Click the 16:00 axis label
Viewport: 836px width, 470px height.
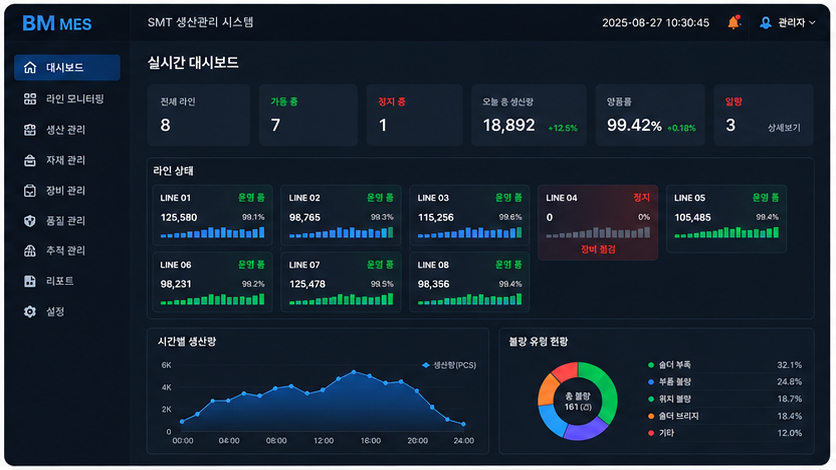pyautogui.click(x=371, y=441)
